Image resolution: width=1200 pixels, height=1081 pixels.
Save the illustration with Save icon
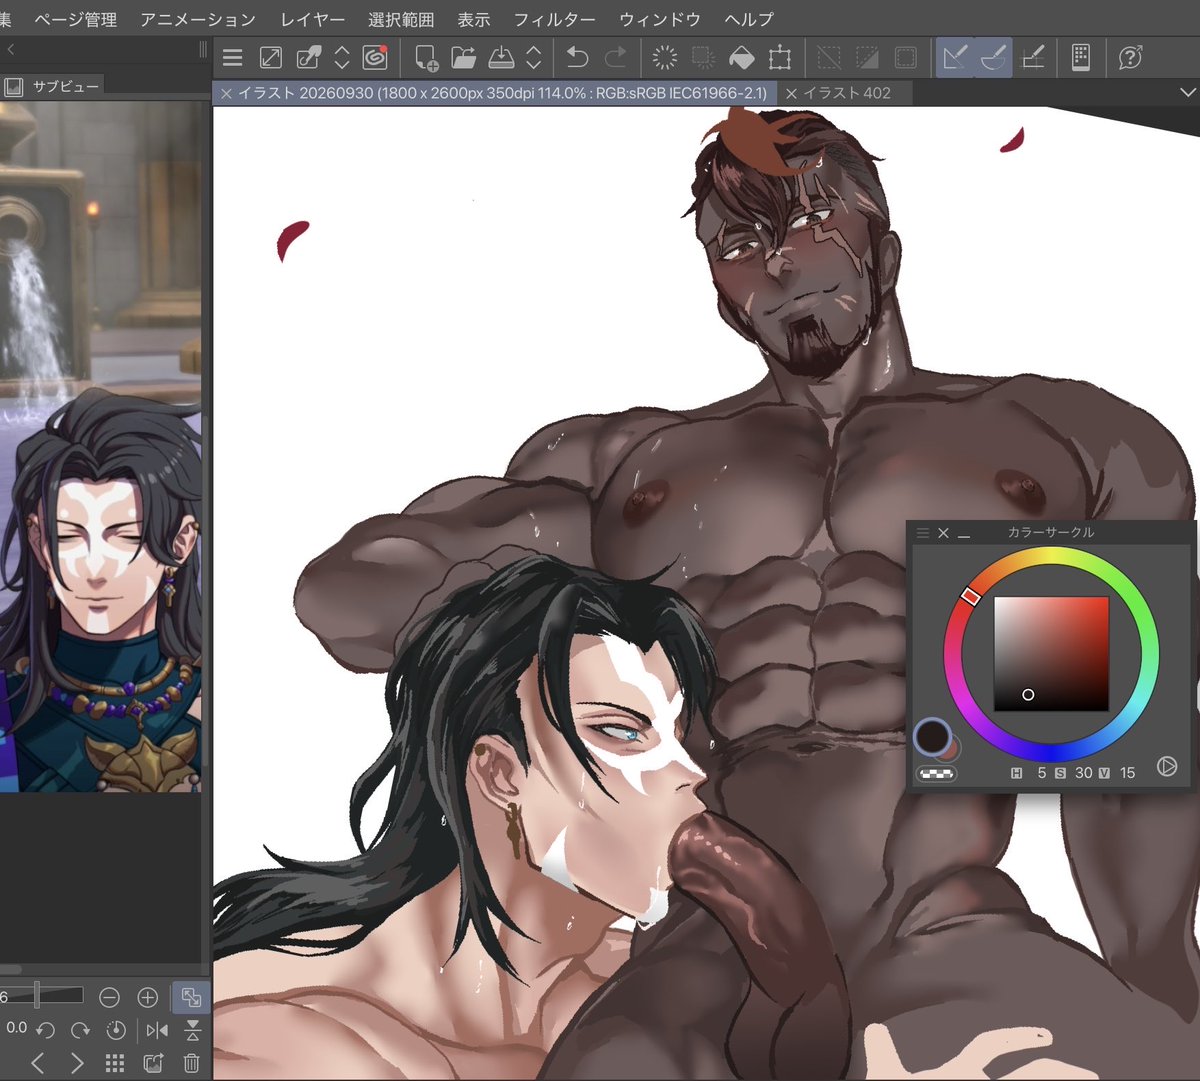click(501, 58)
